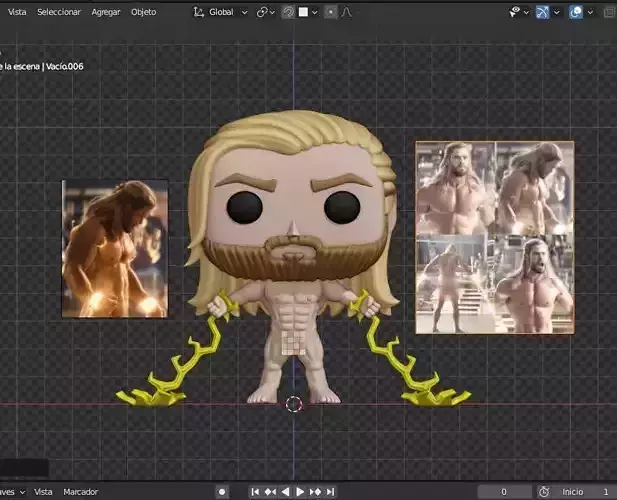Viewport: 617px width, 500px height.
Task: Jump to previous keyframe
Action: click(x=270, y=492)
